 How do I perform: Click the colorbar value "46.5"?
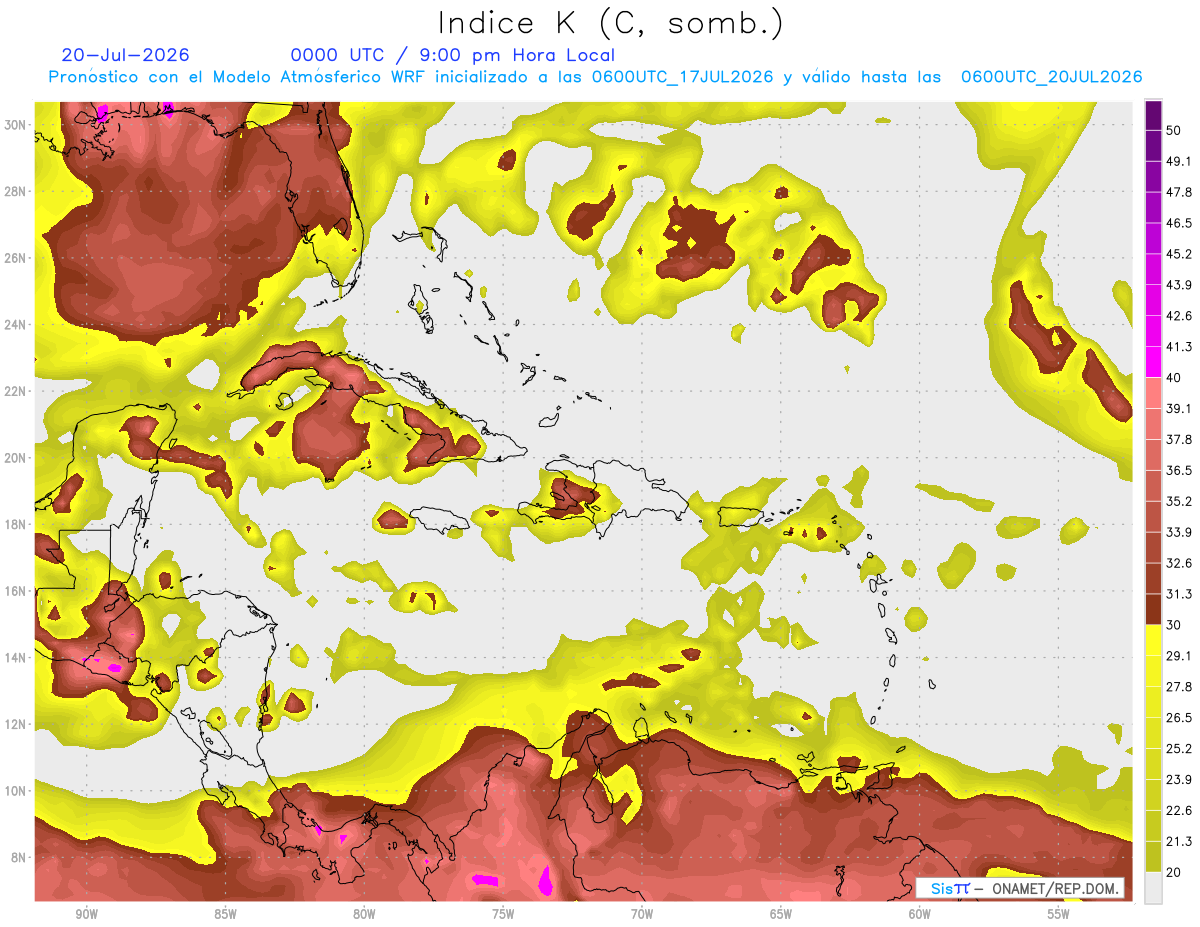tap(1178, 224)
